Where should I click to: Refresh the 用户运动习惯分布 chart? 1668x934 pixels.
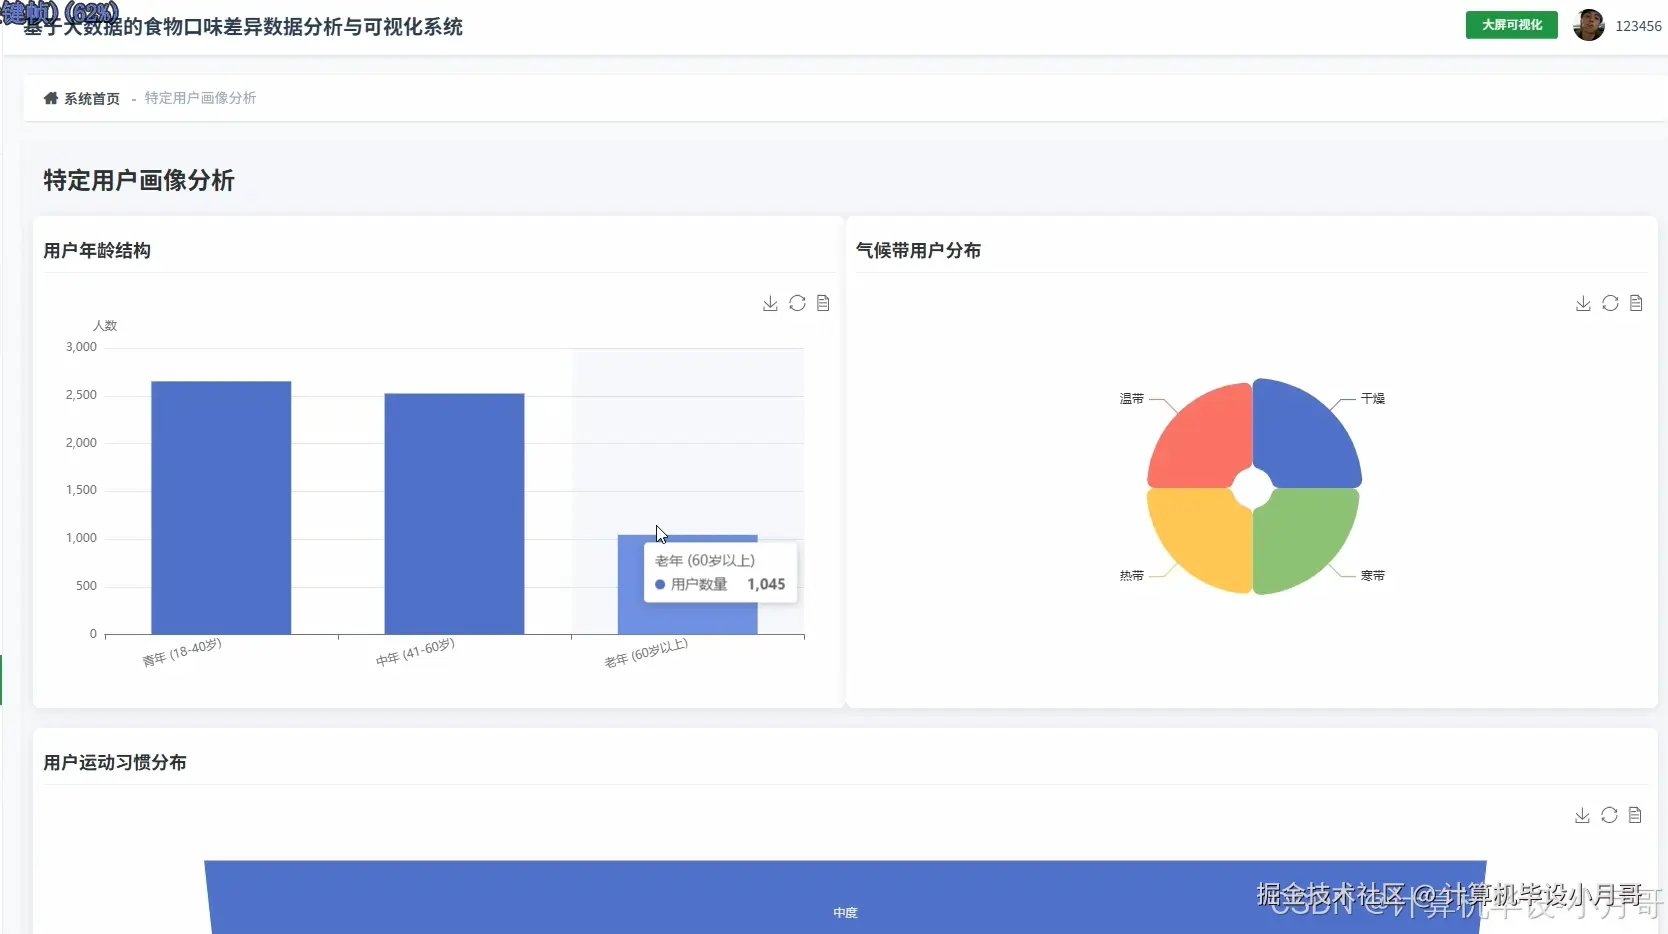1610,815
